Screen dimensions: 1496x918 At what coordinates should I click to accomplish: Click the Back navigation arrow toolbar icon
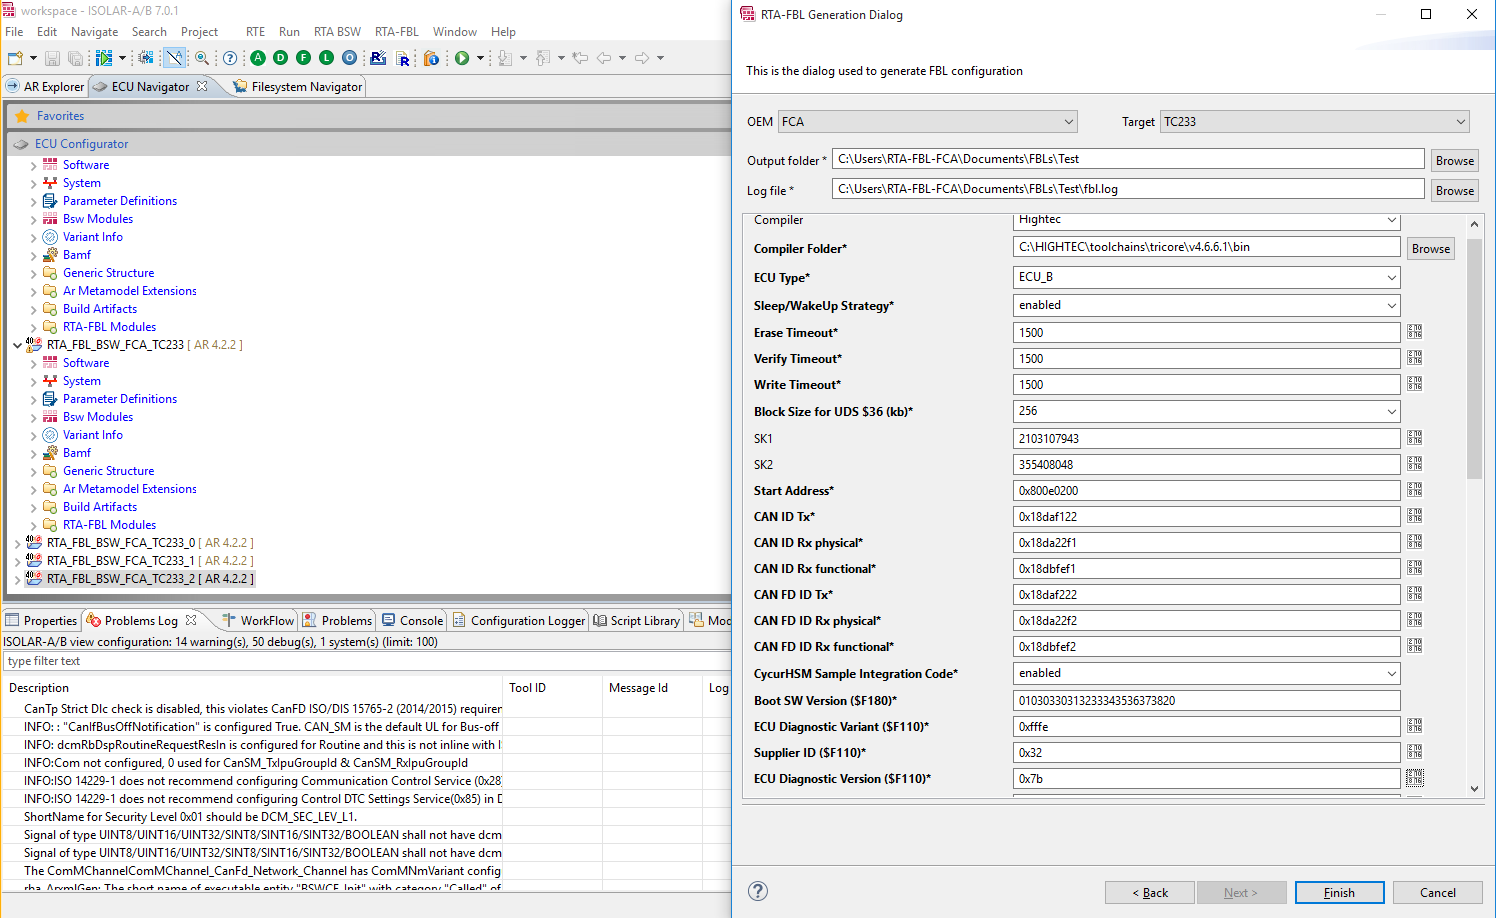coord(604,58)
